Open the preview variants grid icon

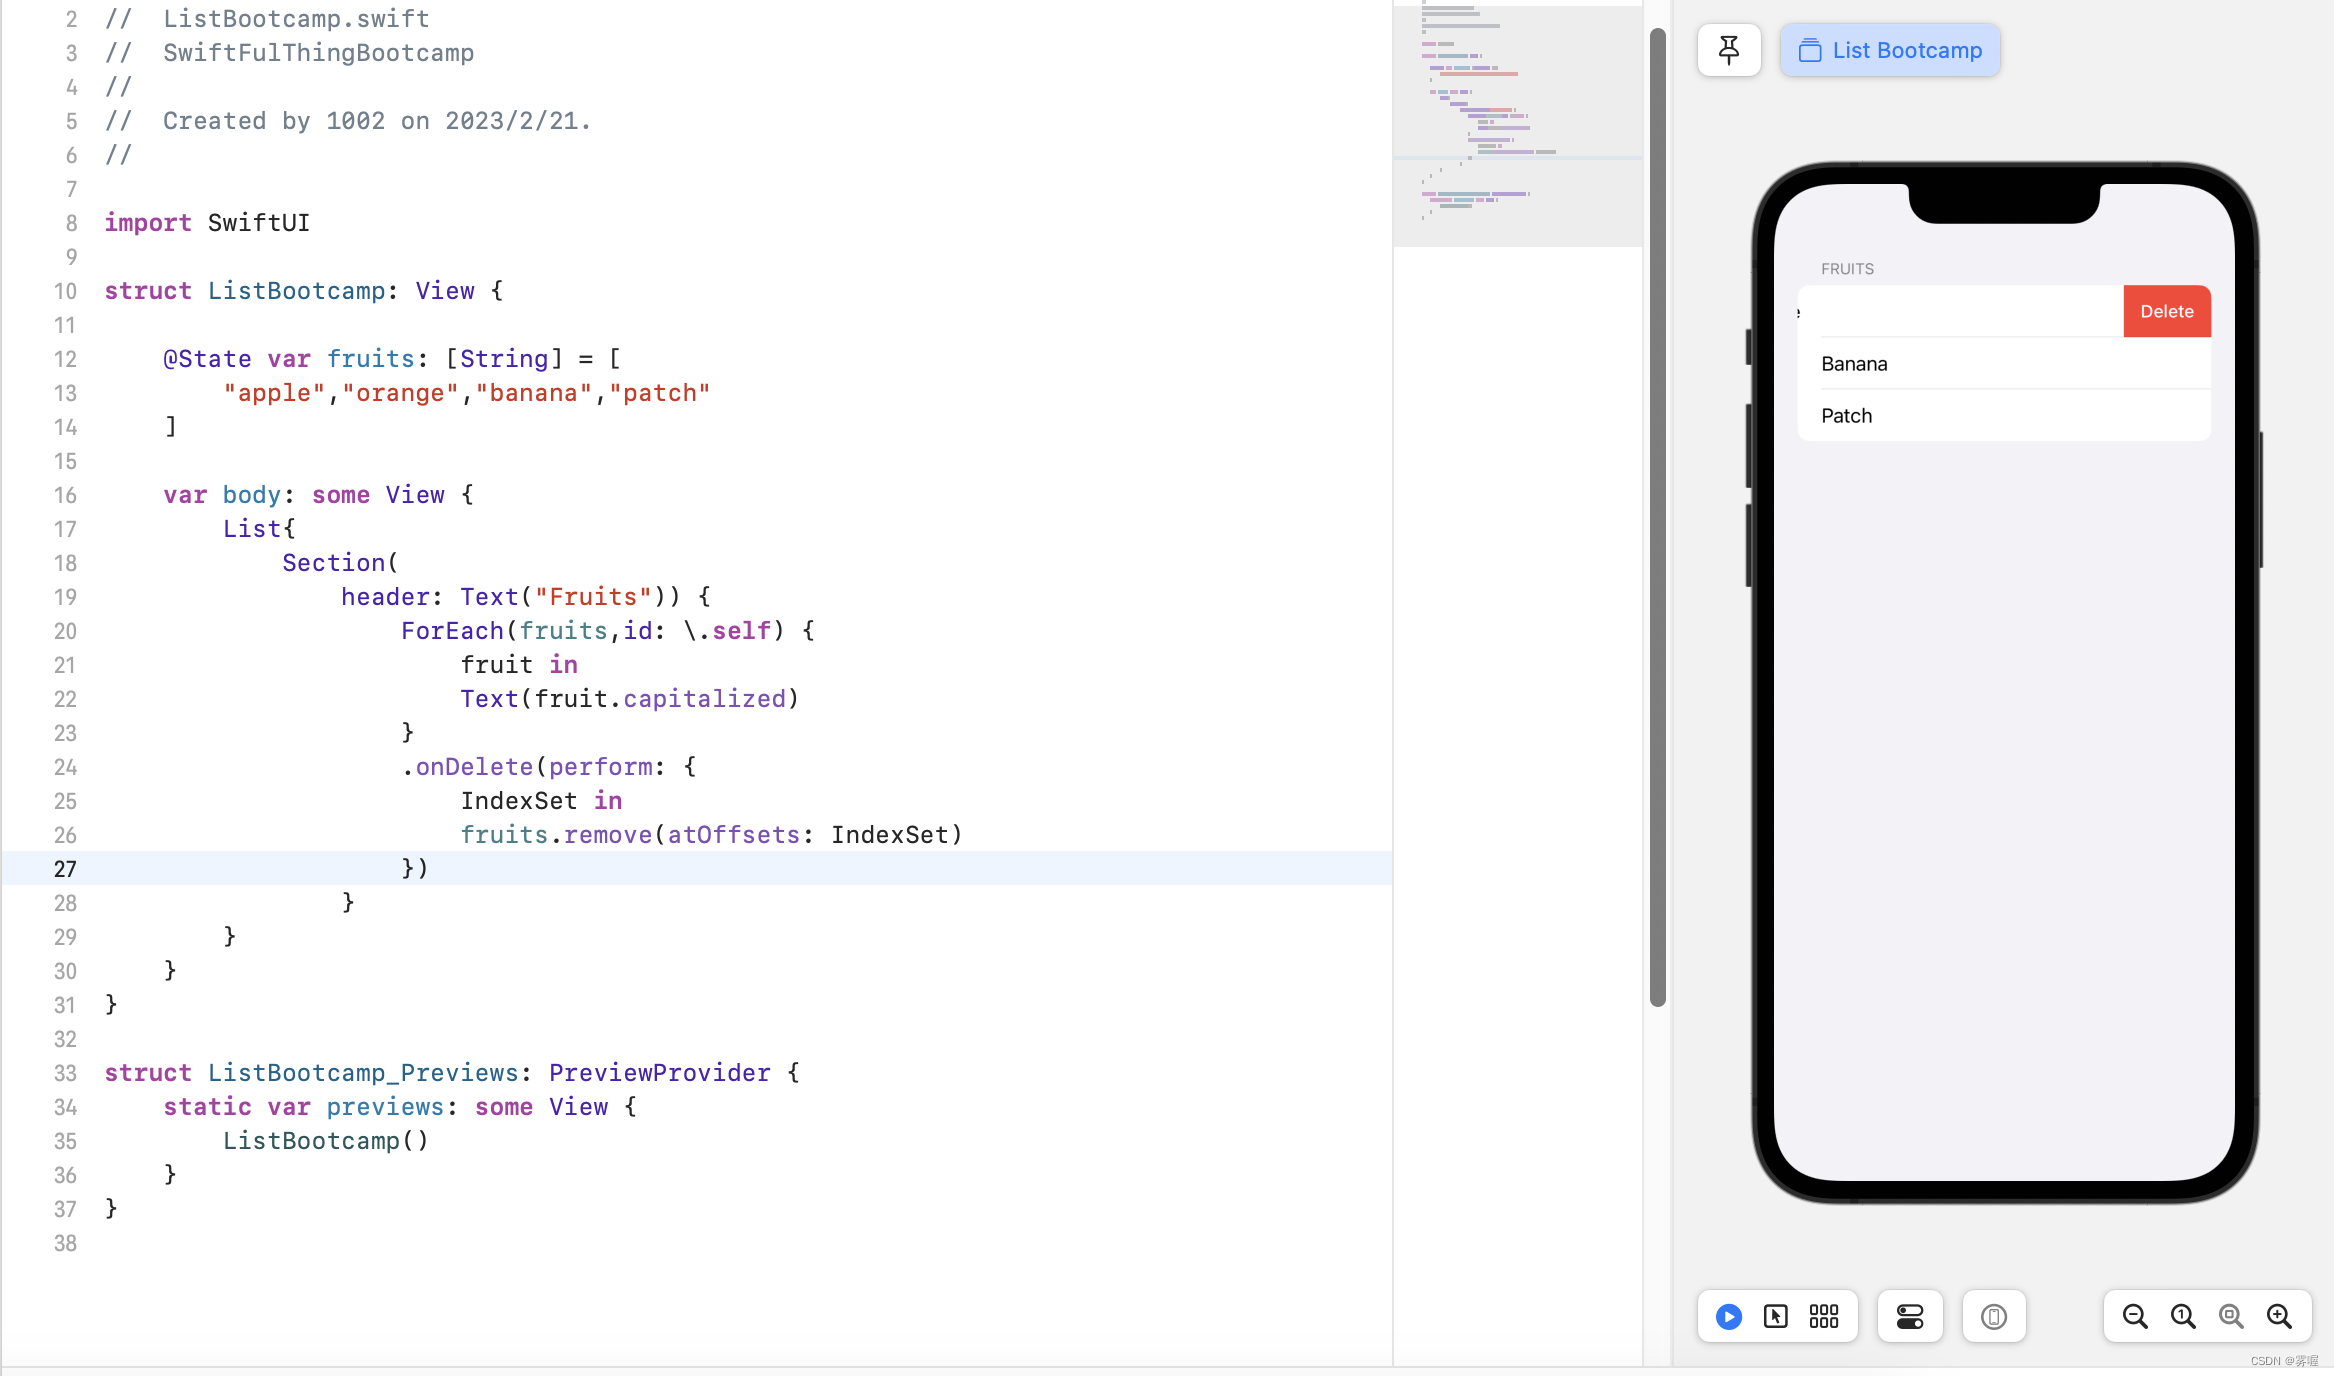coord(1824,1316)
